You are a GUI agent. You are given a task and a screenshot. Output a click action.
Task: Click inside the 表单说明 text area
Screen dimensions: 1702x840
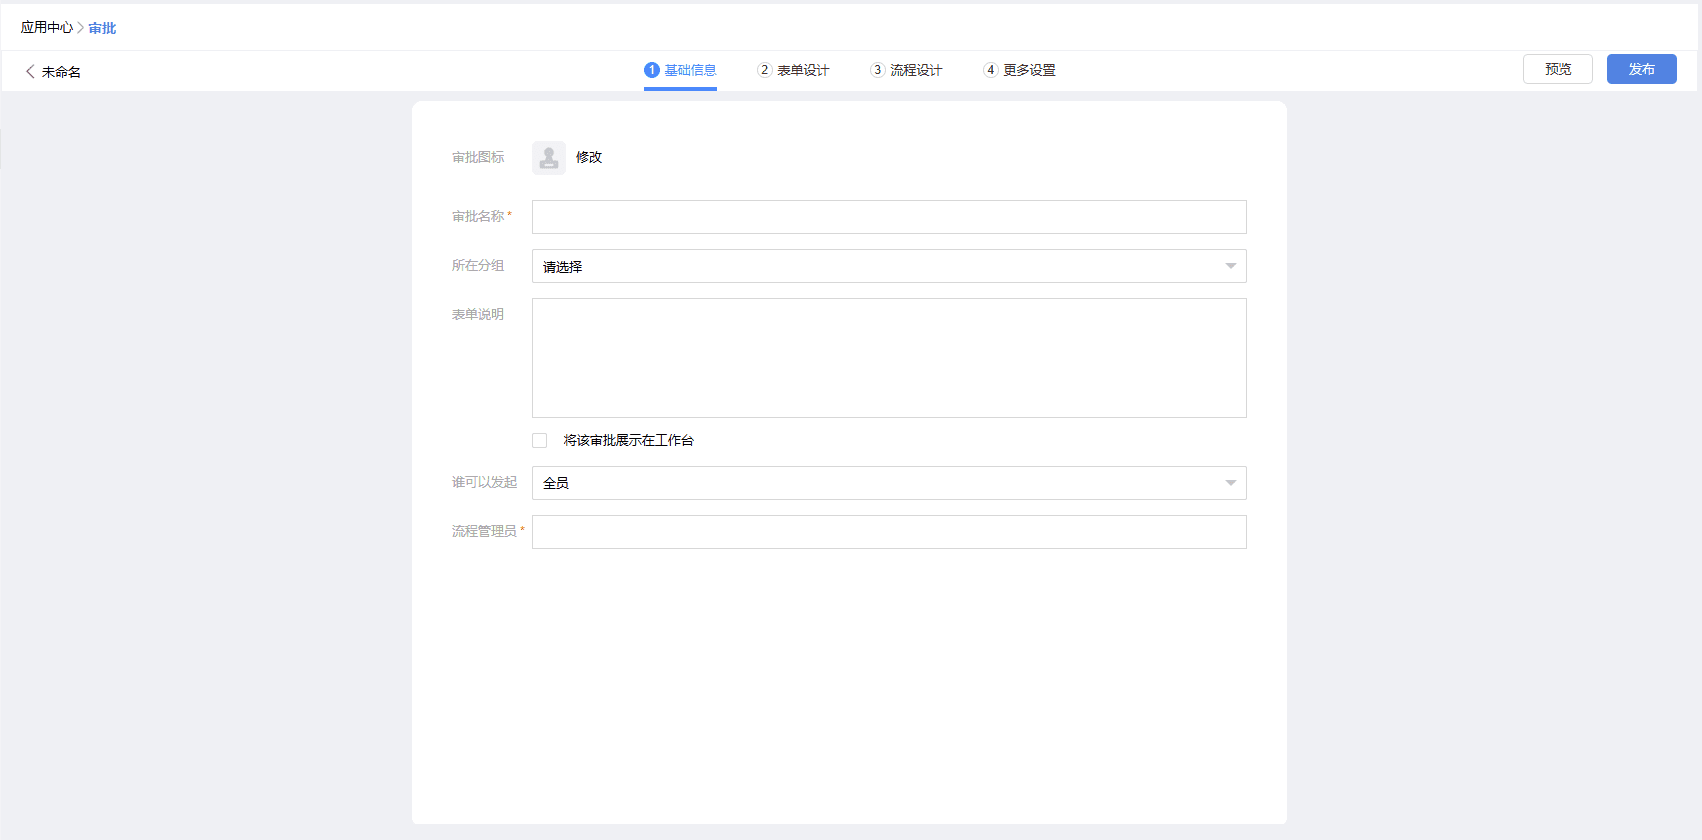click(889, 358)
